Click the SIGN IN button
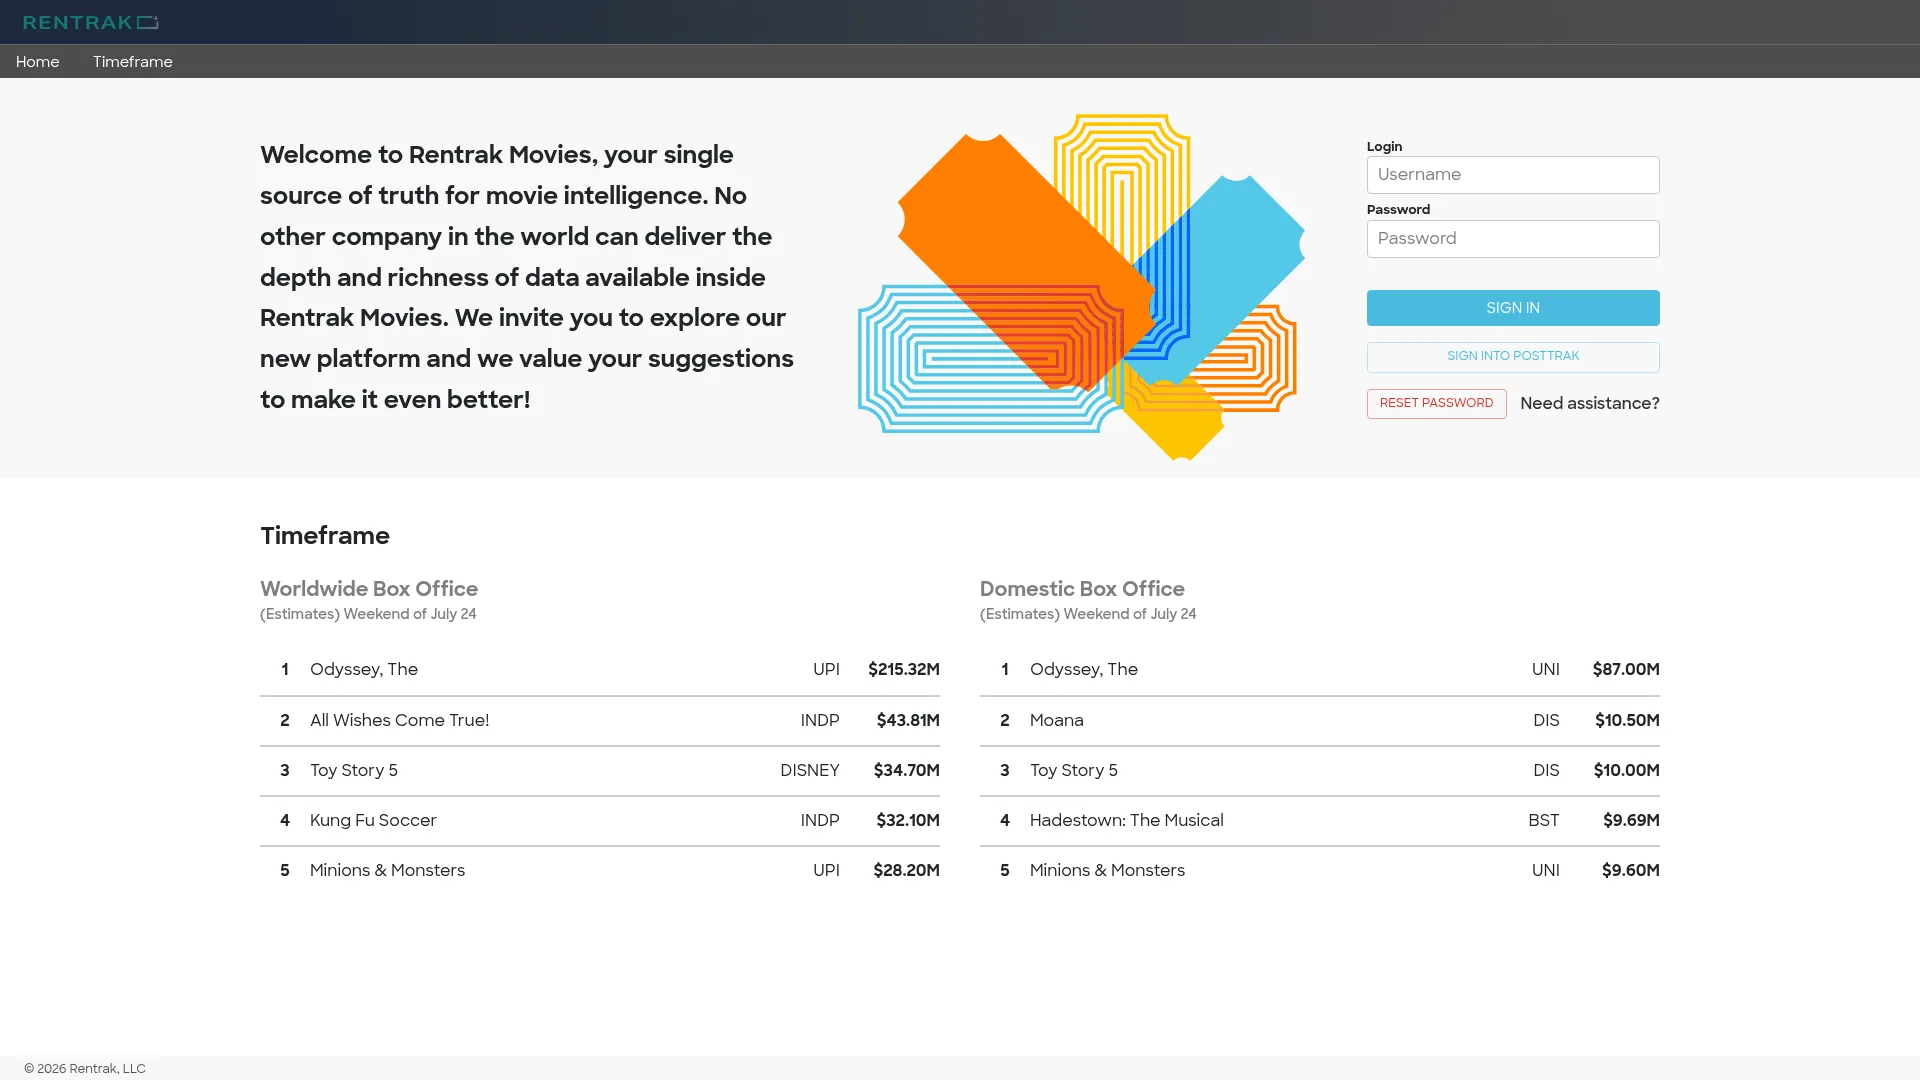 [1513, 308]
